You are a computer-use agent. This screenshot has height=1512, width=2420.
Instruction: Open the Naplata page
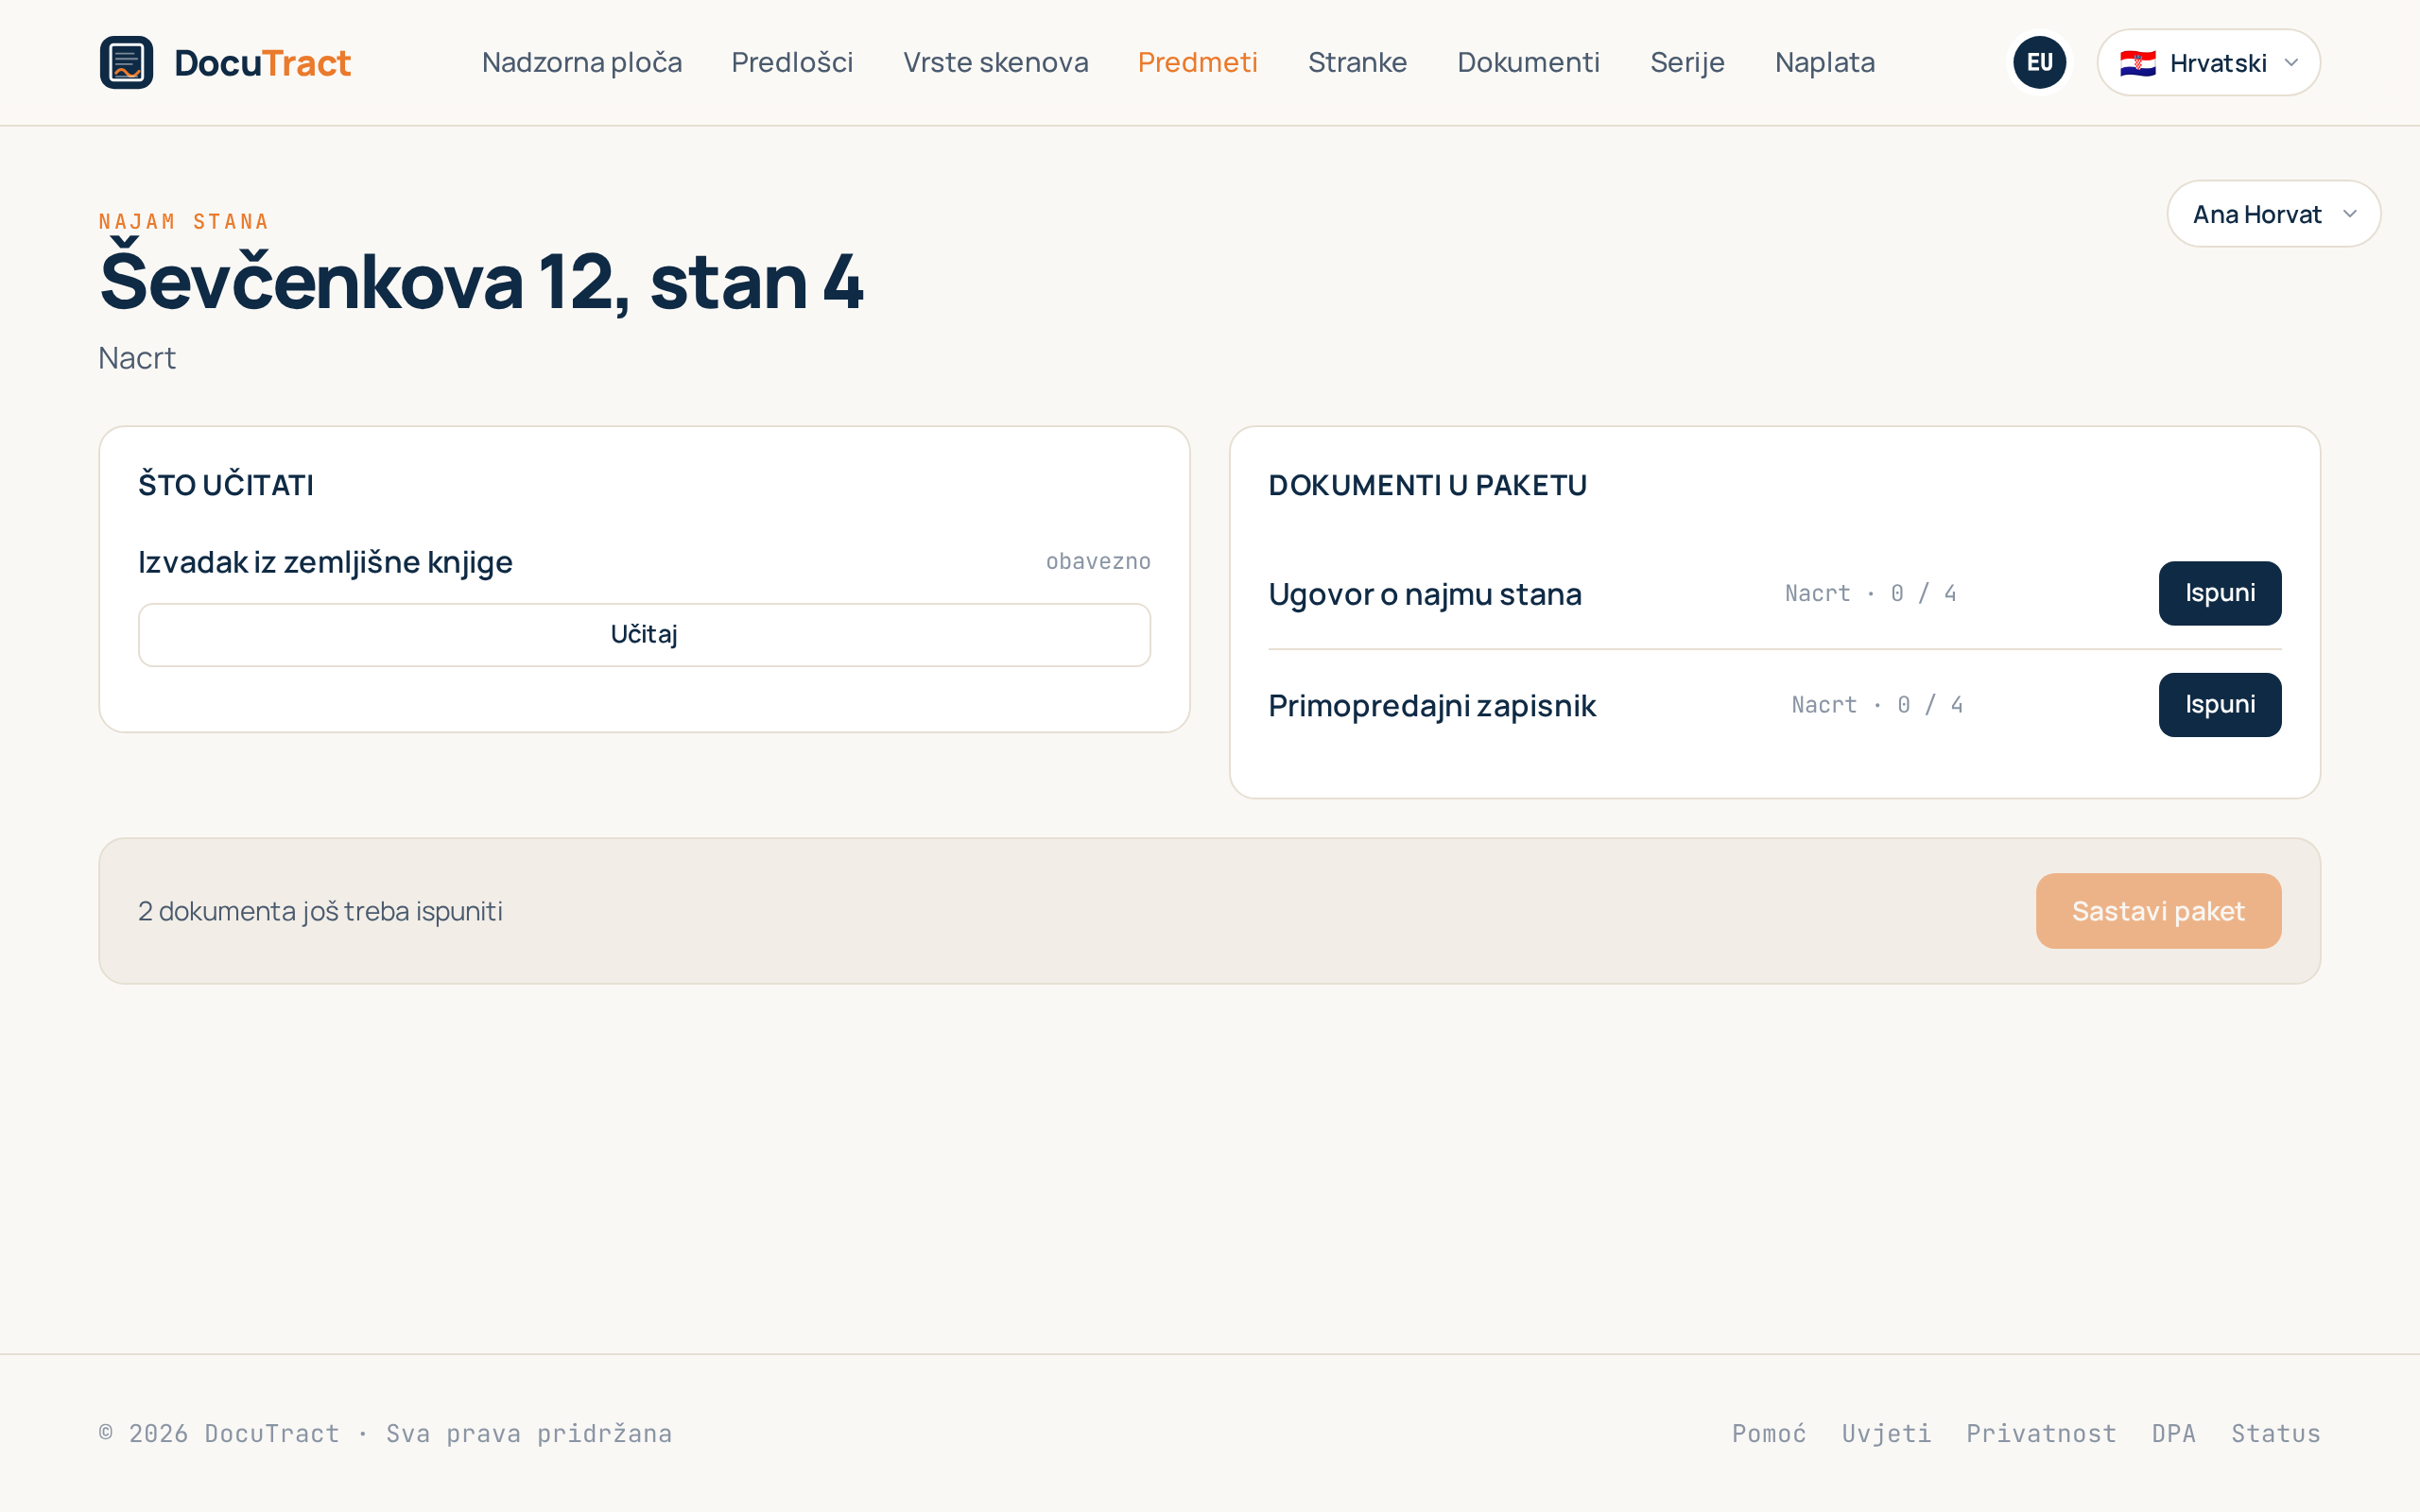(1824, 62)
